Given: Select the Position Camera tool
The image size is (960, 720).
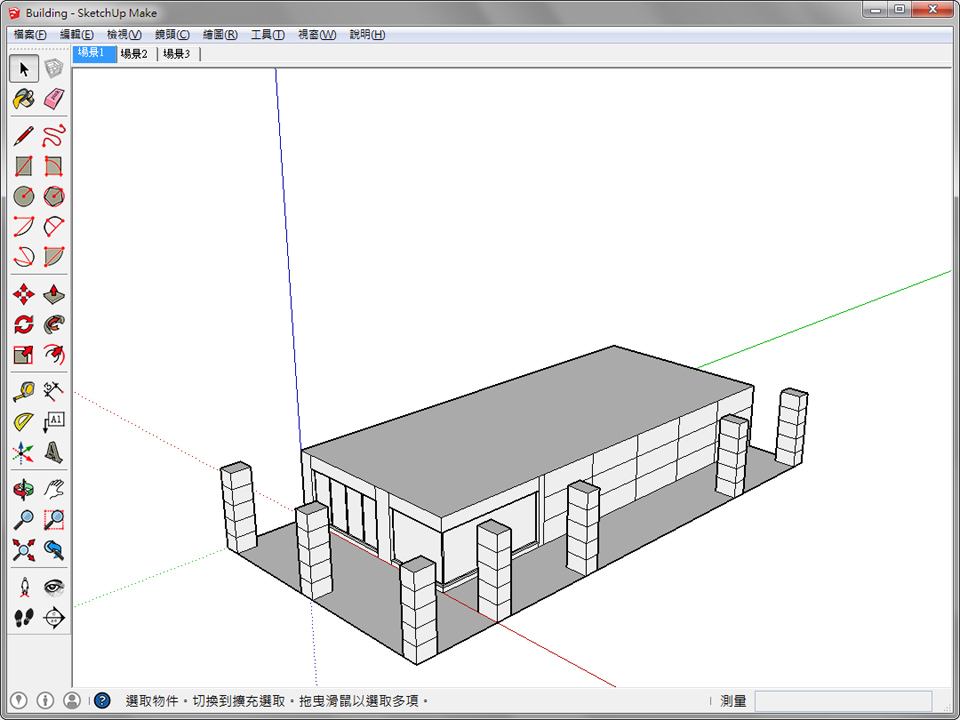Looking at the screenshot, I should tap(24, 588).
